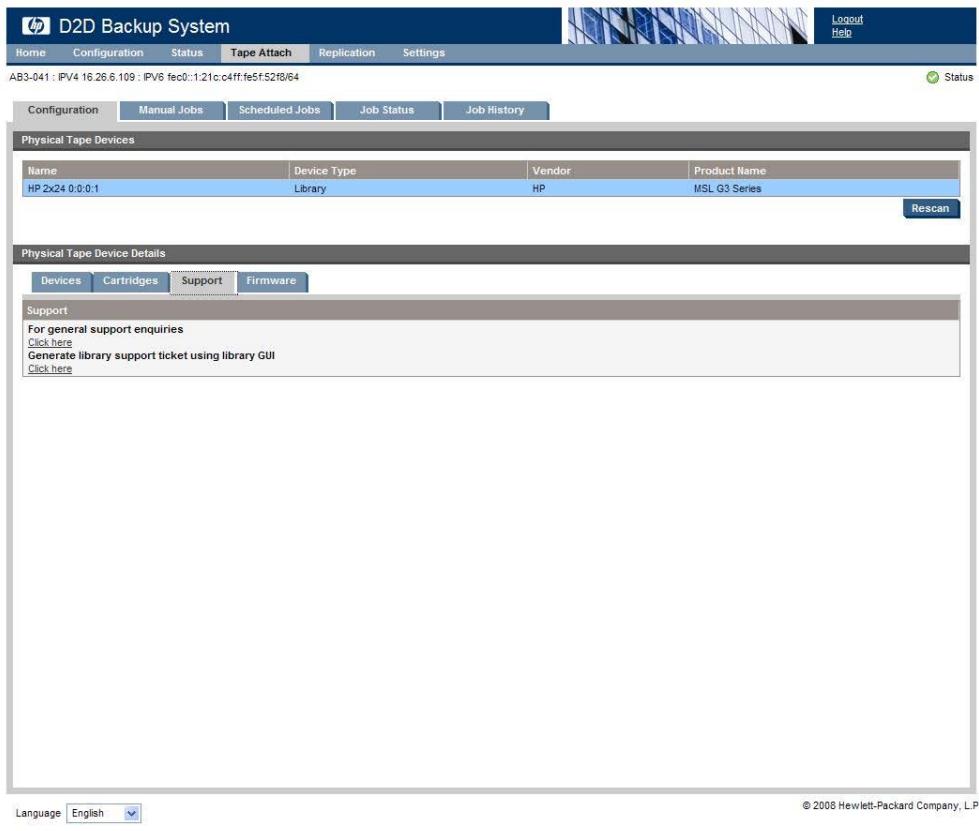Switch to the Scheduled Jobs tab

click(279, 110)
